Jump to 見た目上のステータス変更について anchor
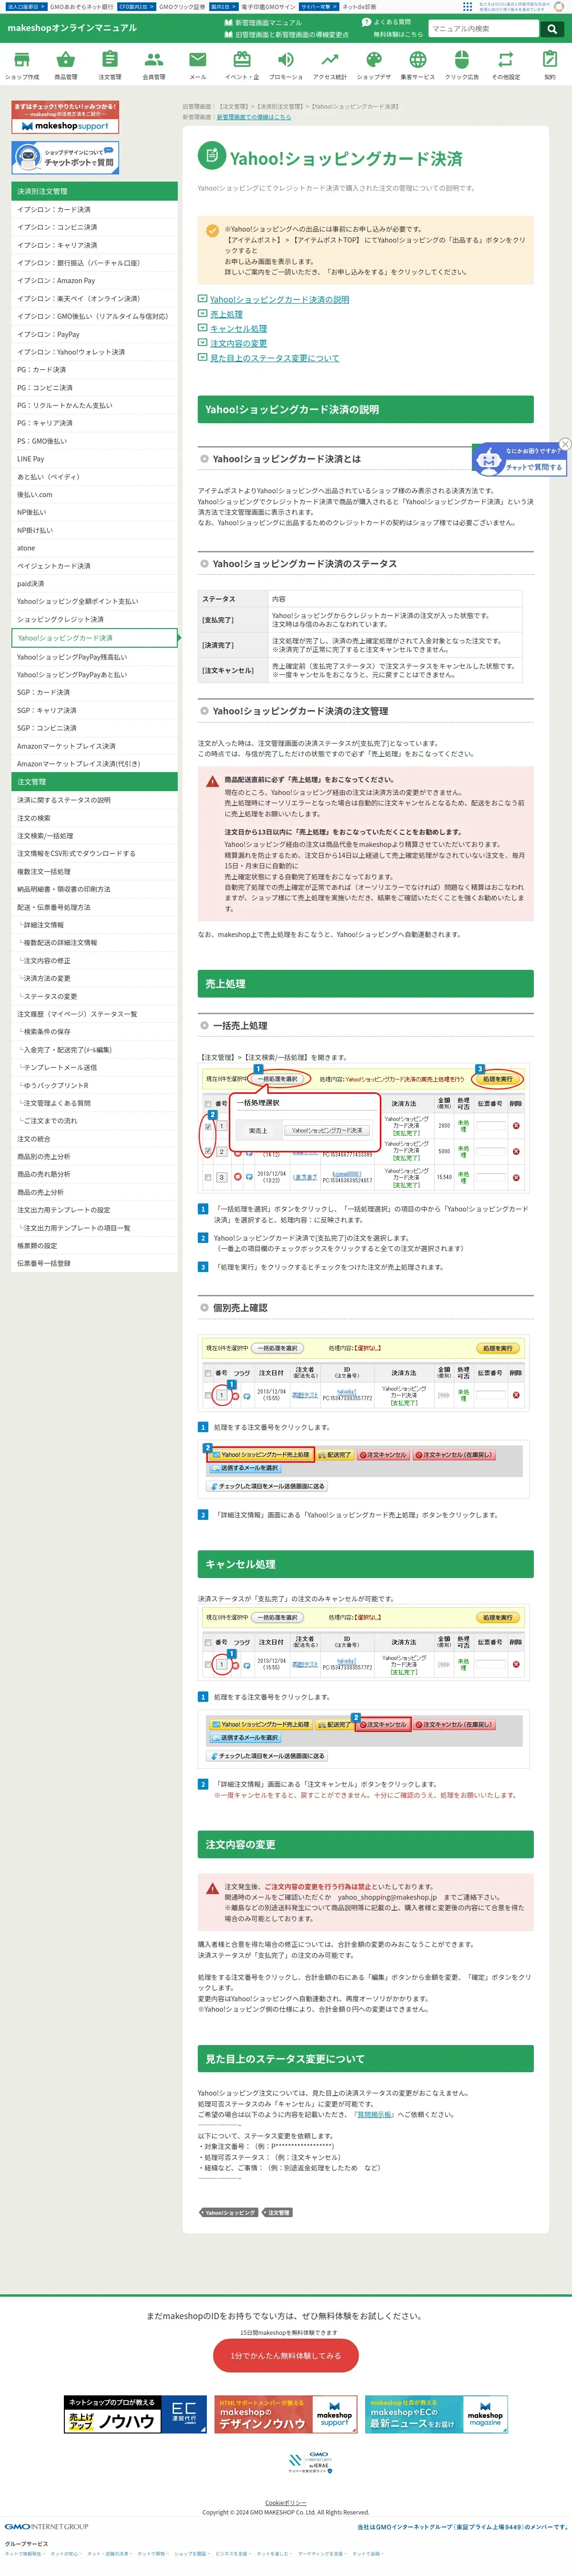The height and width of the screenshot is (2576, 572). click(x=274, y=358)
